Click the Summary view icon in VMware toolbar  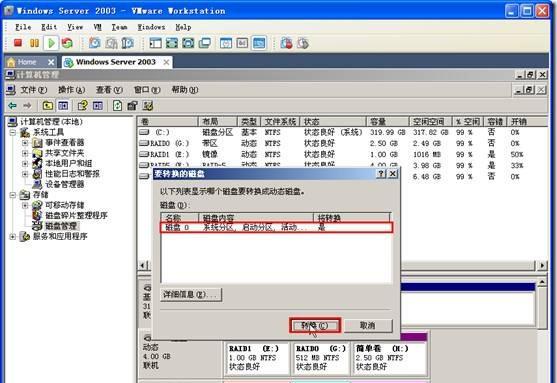click(x=226, y=43)
